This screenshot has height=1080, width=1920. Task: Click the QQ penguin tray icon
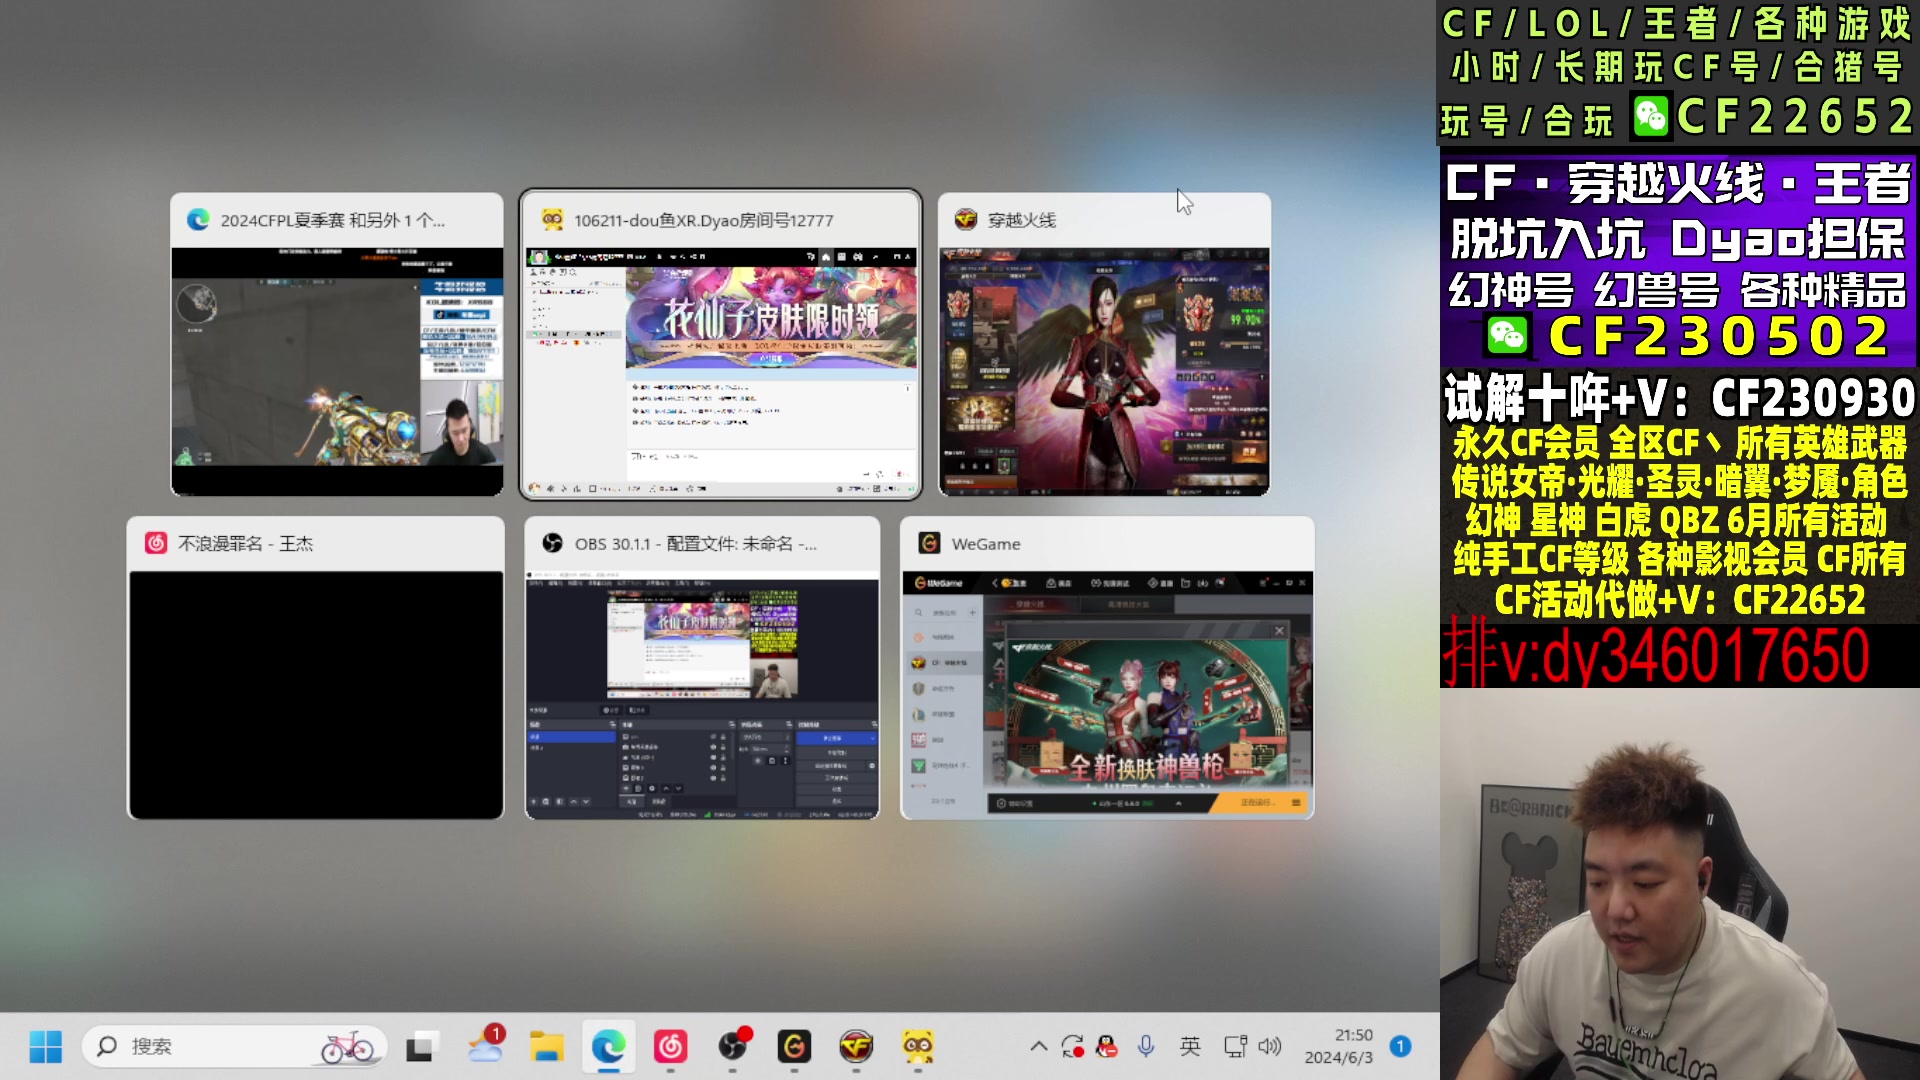tap(1107, 1047)
